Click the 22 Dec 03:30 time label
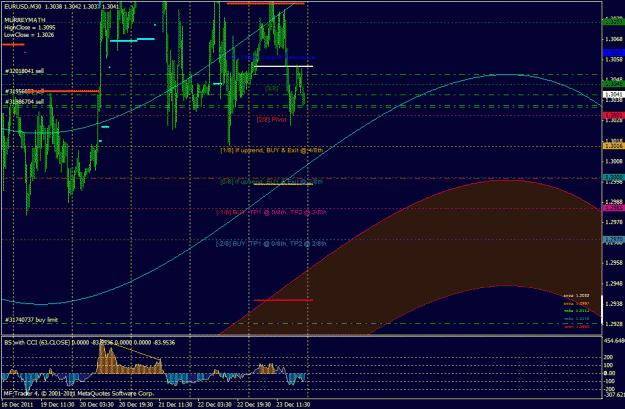 click(x=215, y=404)
